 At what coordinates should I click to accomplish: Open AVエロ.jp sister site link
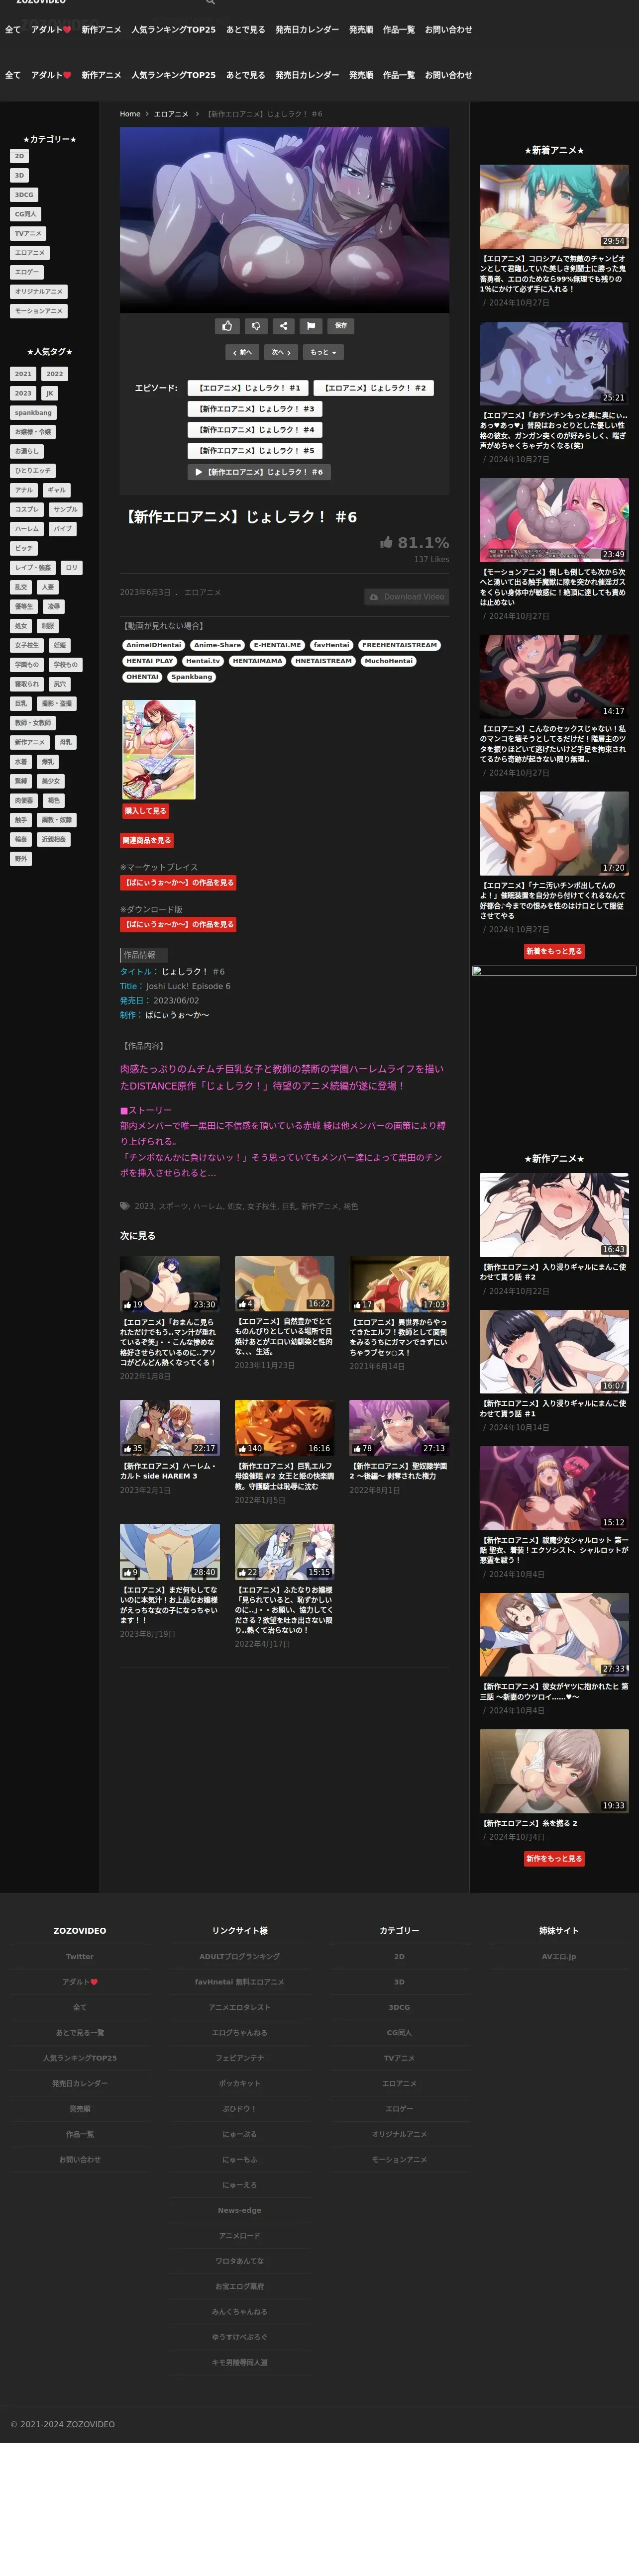coord(559,1957)
